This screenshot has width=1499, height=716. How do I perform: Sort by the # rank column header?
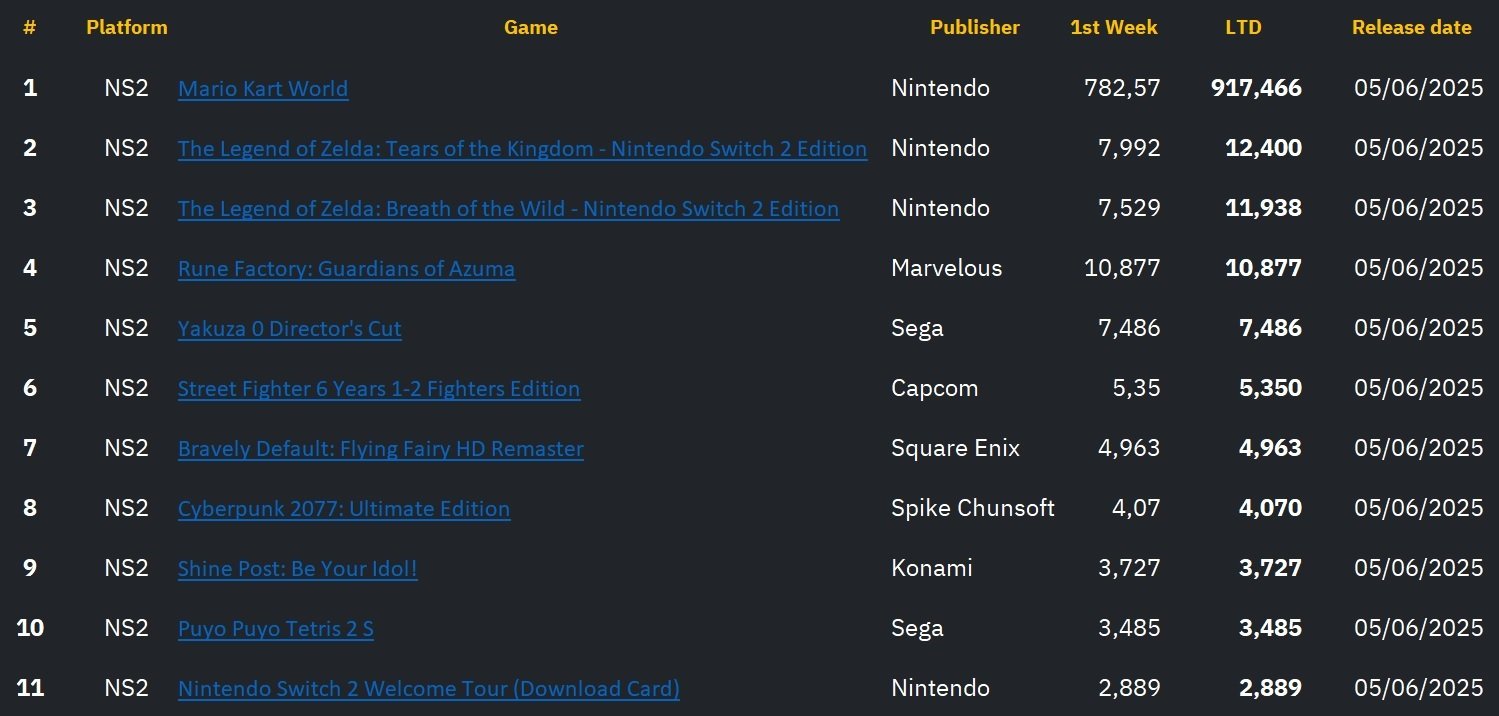(30, 28)
